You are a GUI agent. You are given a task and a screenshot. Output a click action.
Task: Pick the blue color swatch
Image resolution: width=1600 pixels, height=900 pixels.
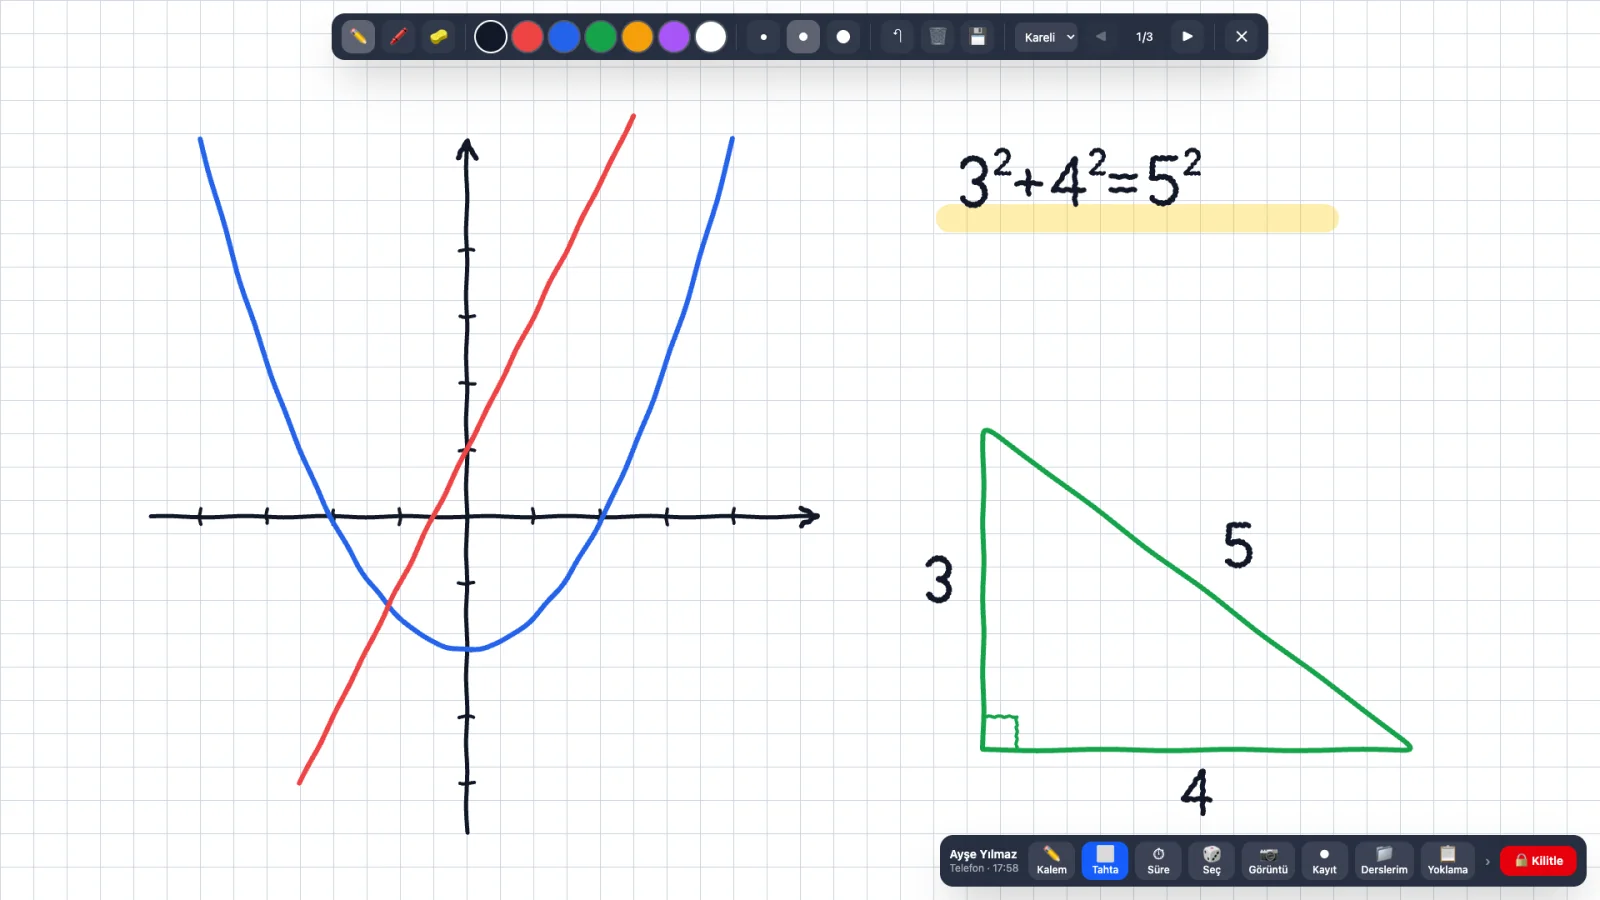pyautogui.click(x=564, y=37)
